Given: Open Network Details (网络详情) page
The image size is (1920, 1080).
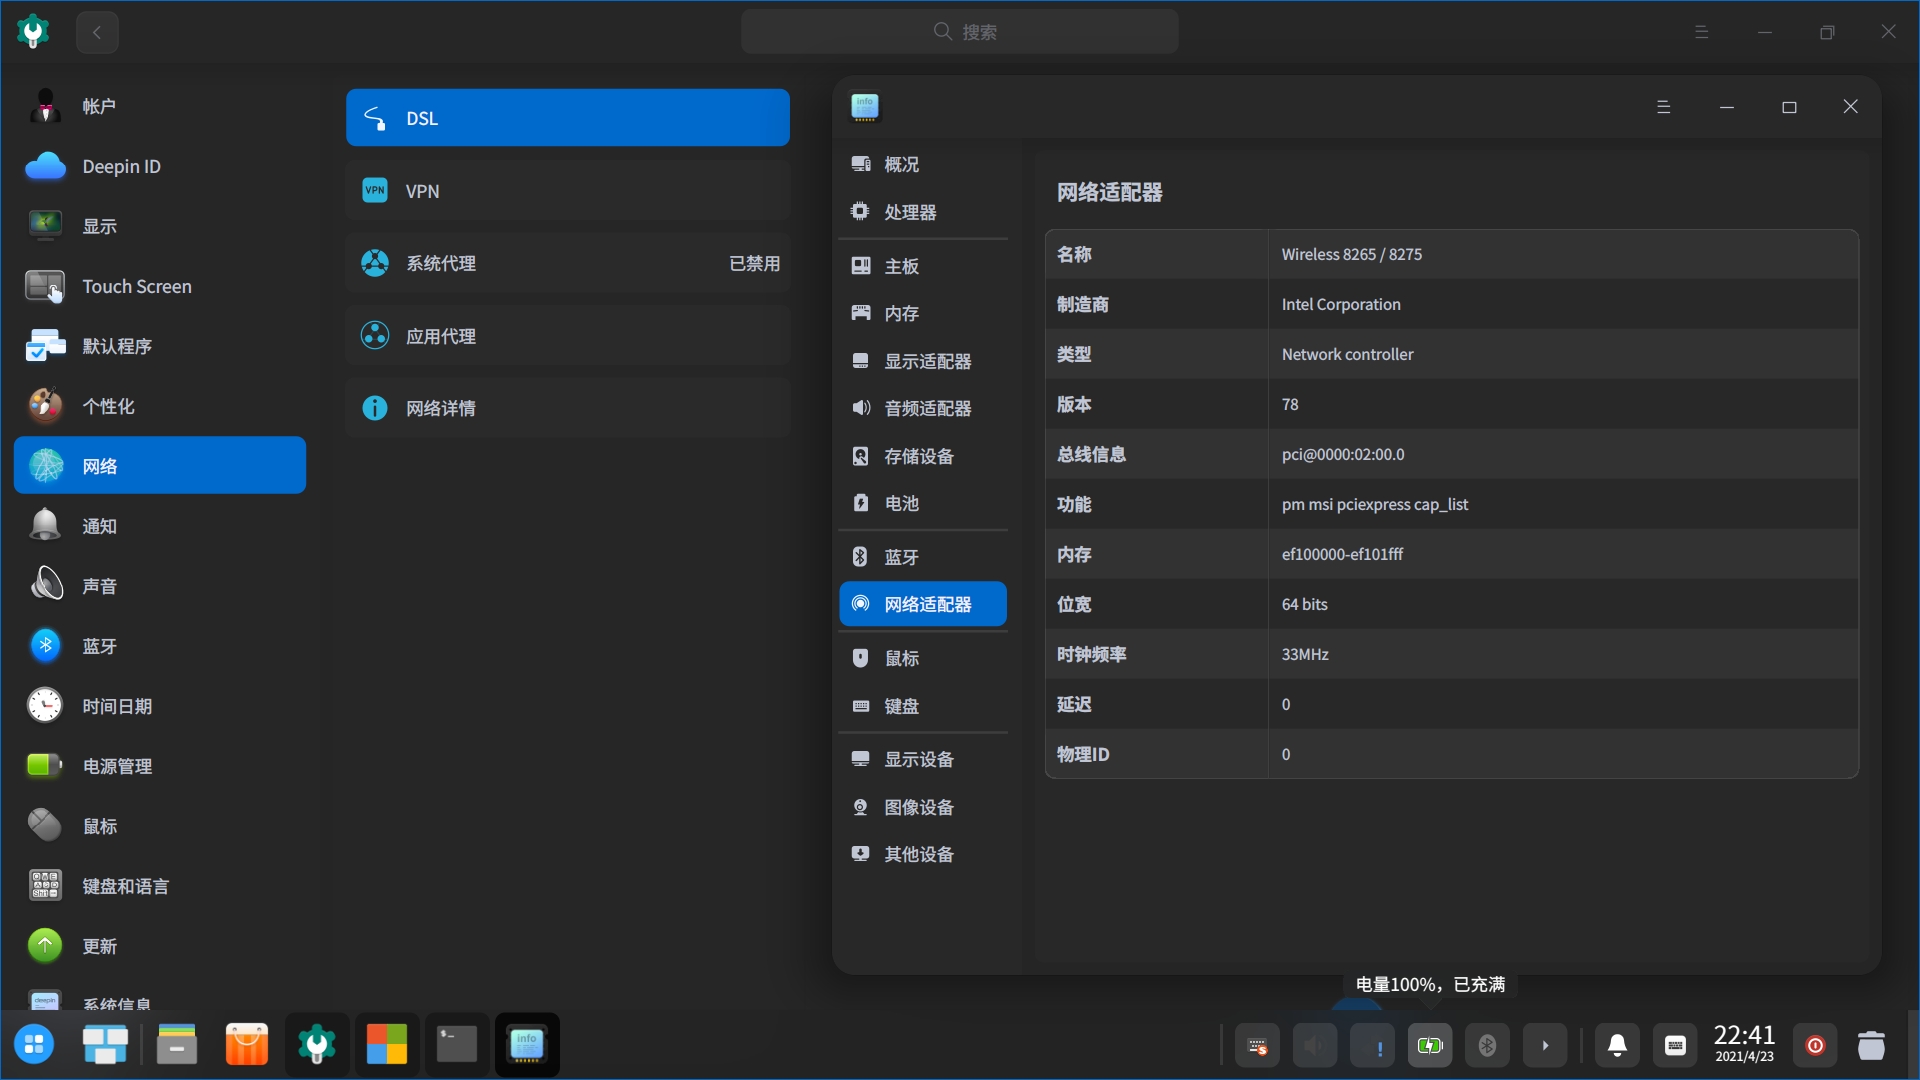Looking at the screenshot, I should [x=567, y=408].
